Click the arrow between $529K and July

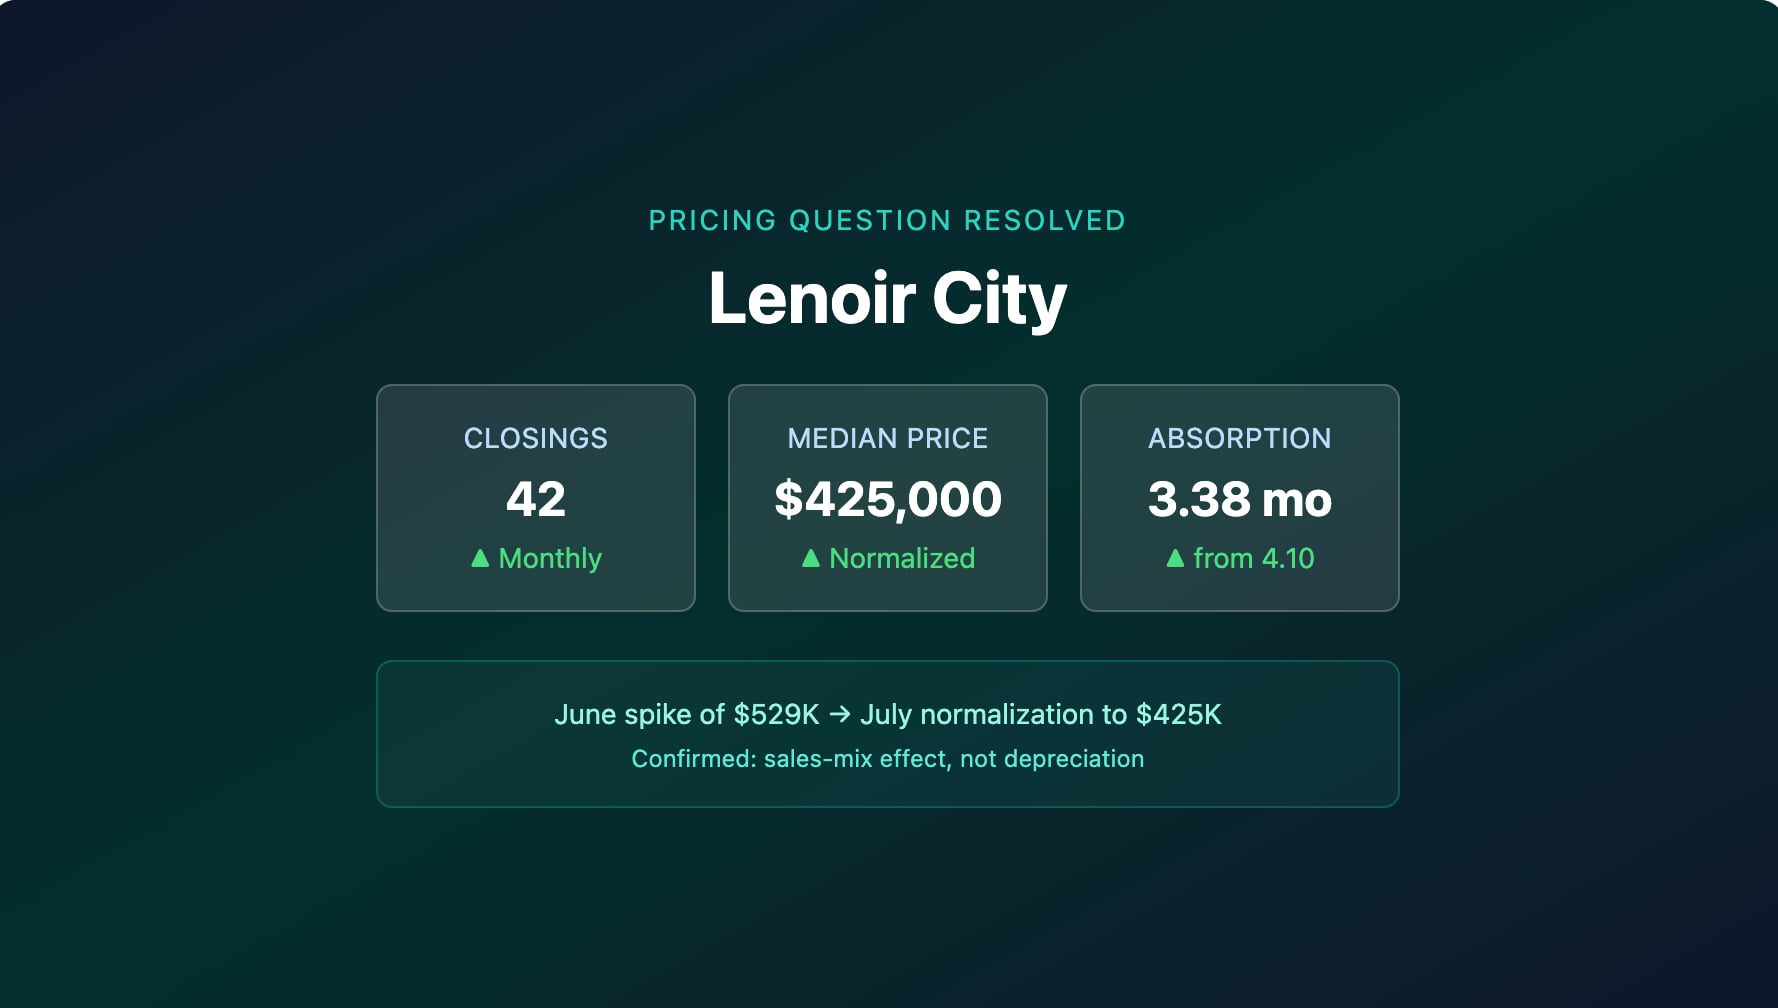pyautogui.click(x=840, y=714)
